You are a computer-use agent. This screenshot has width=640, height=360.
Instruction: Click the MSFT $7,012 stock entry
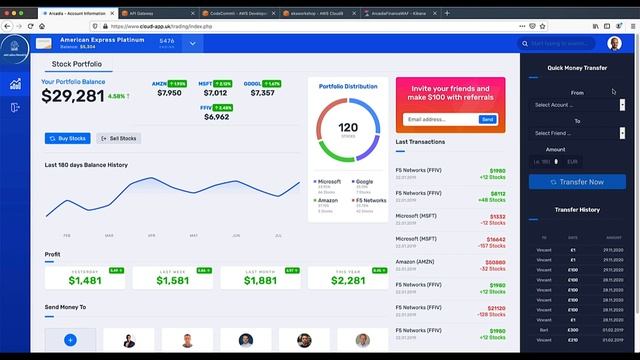[215, 89]
